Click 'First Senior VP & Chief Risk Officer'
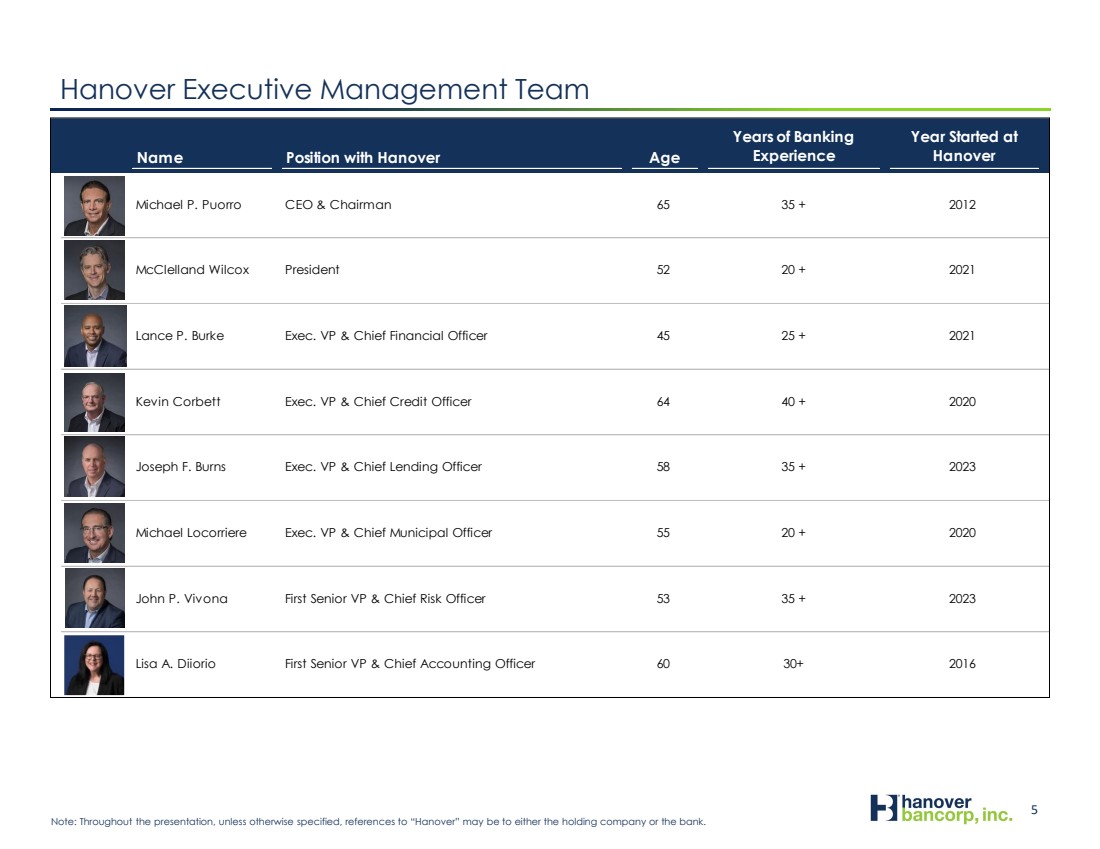This screenshot has height=849, width=1100. [385, 599]
